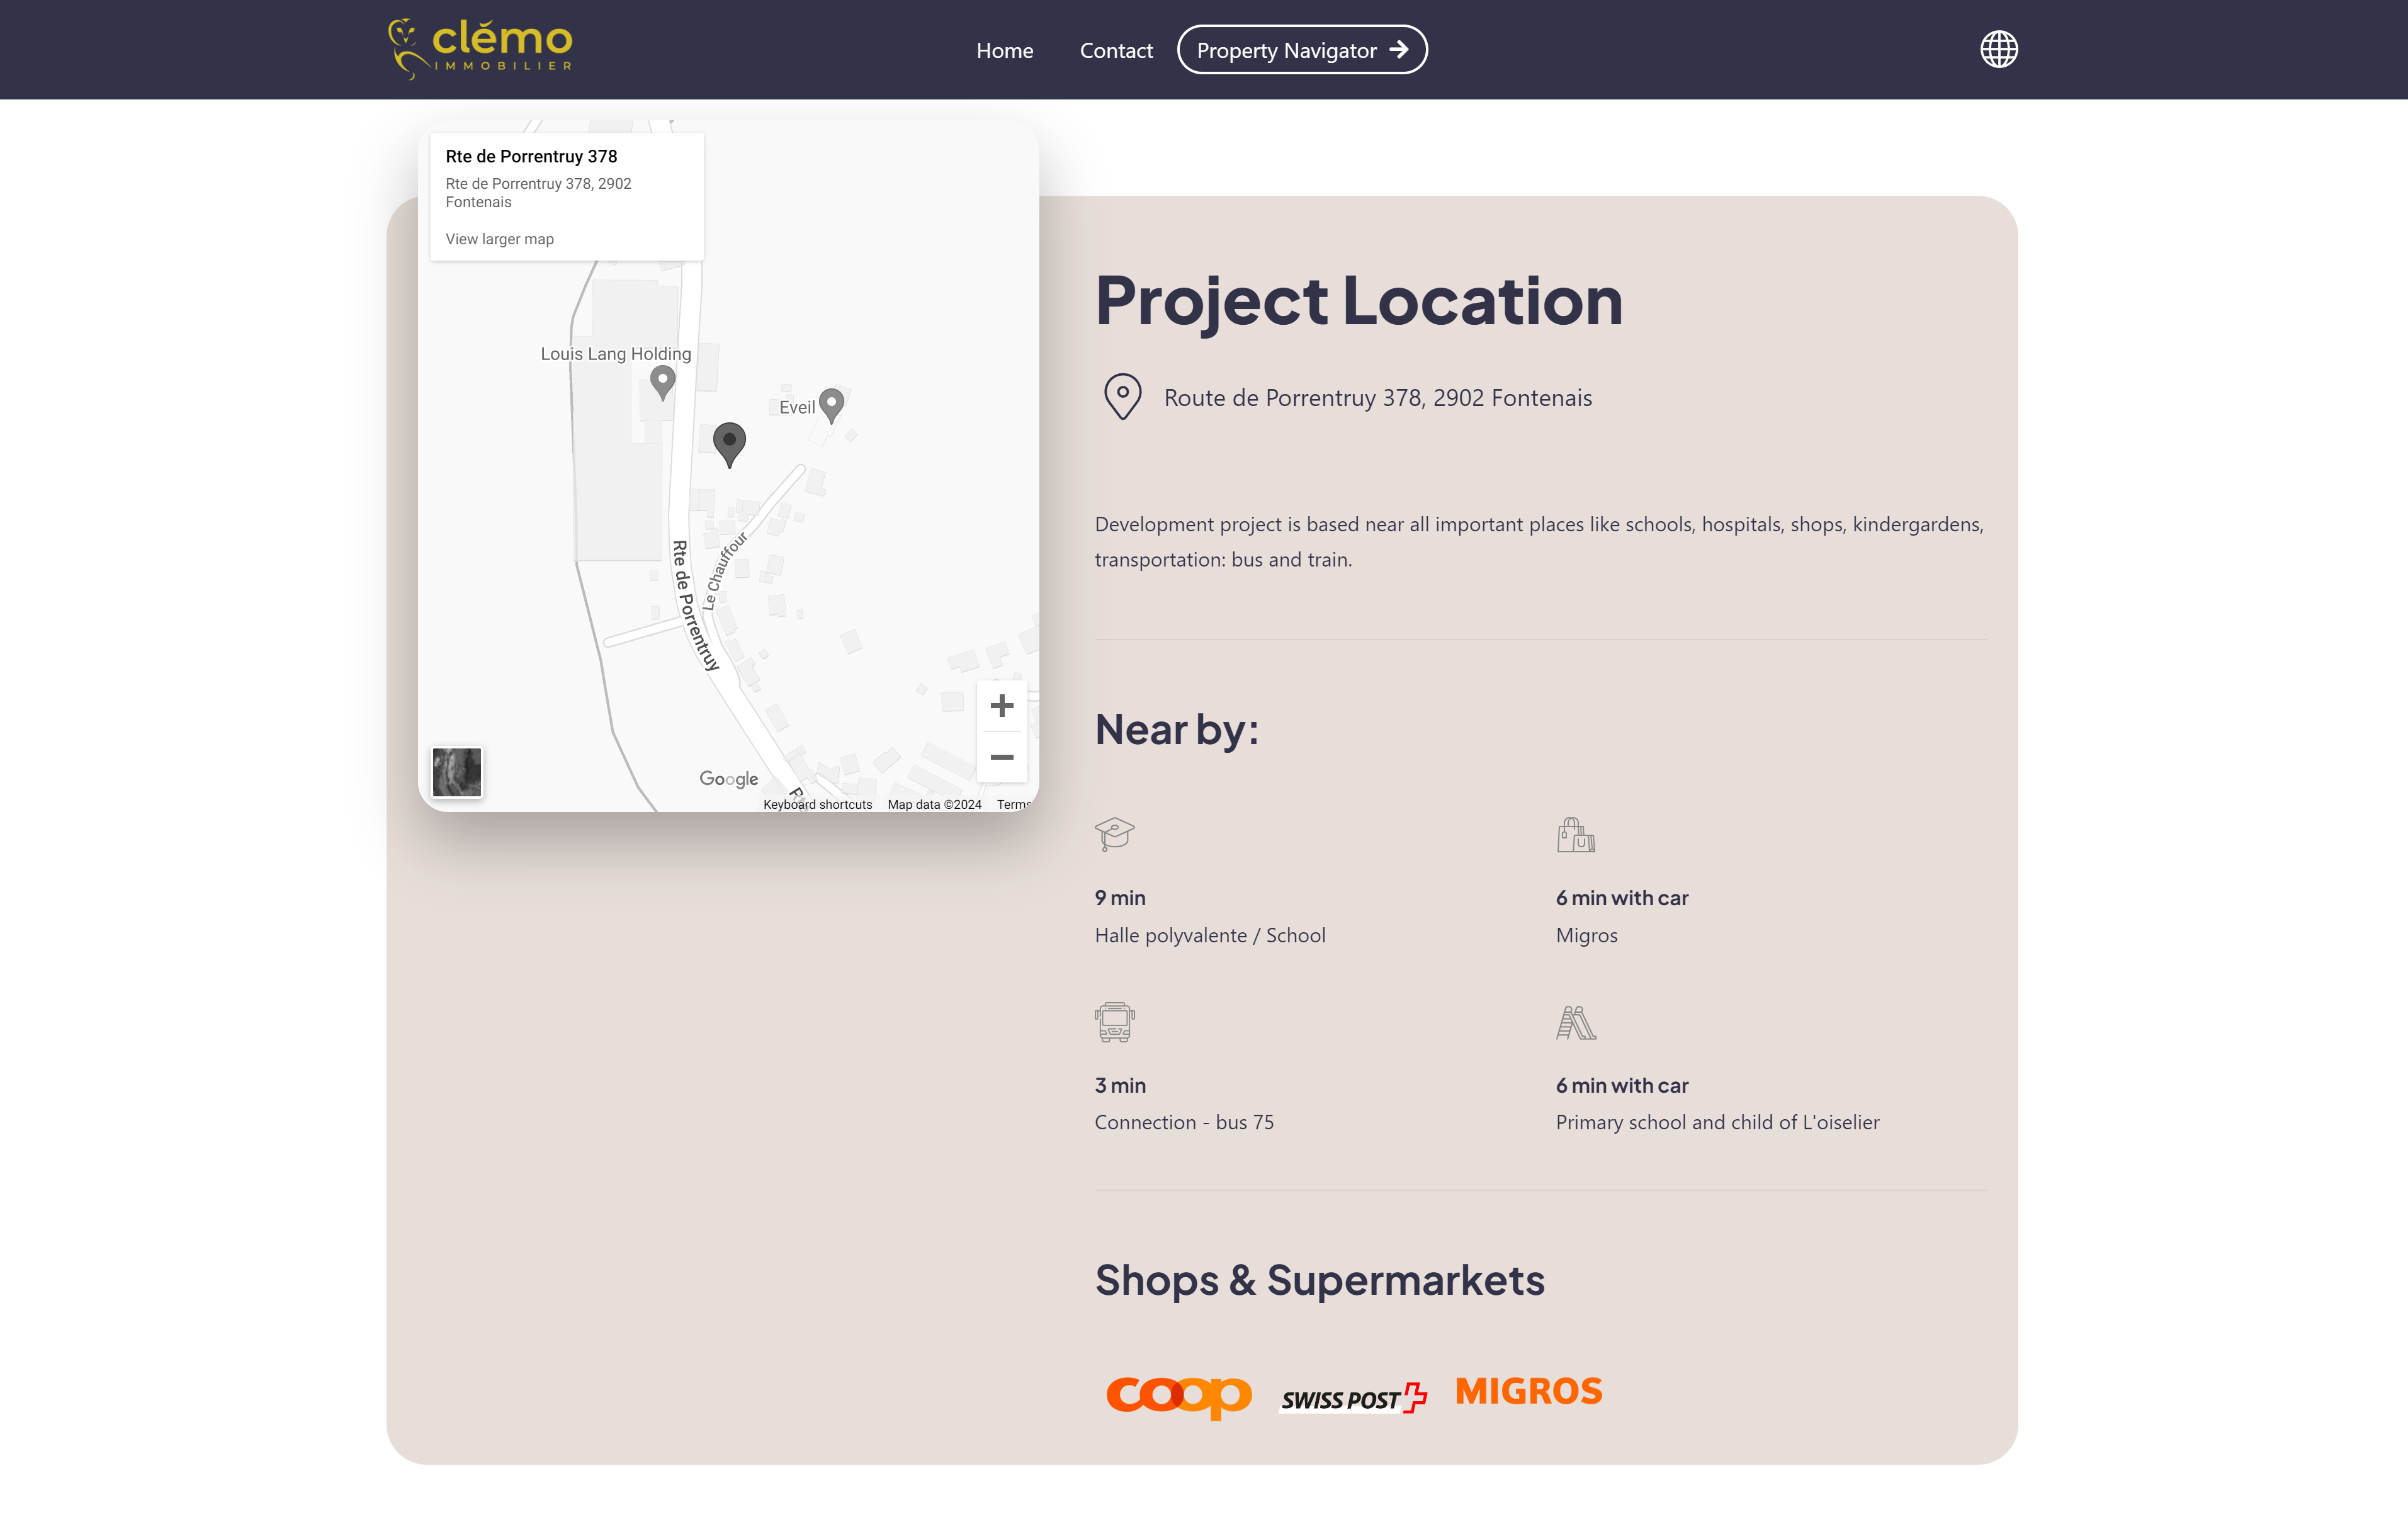The width and height of the screenshot is (2408, 1534).
Task: Click the Clémo Immobilier logo
Action: tap(480, 49)
